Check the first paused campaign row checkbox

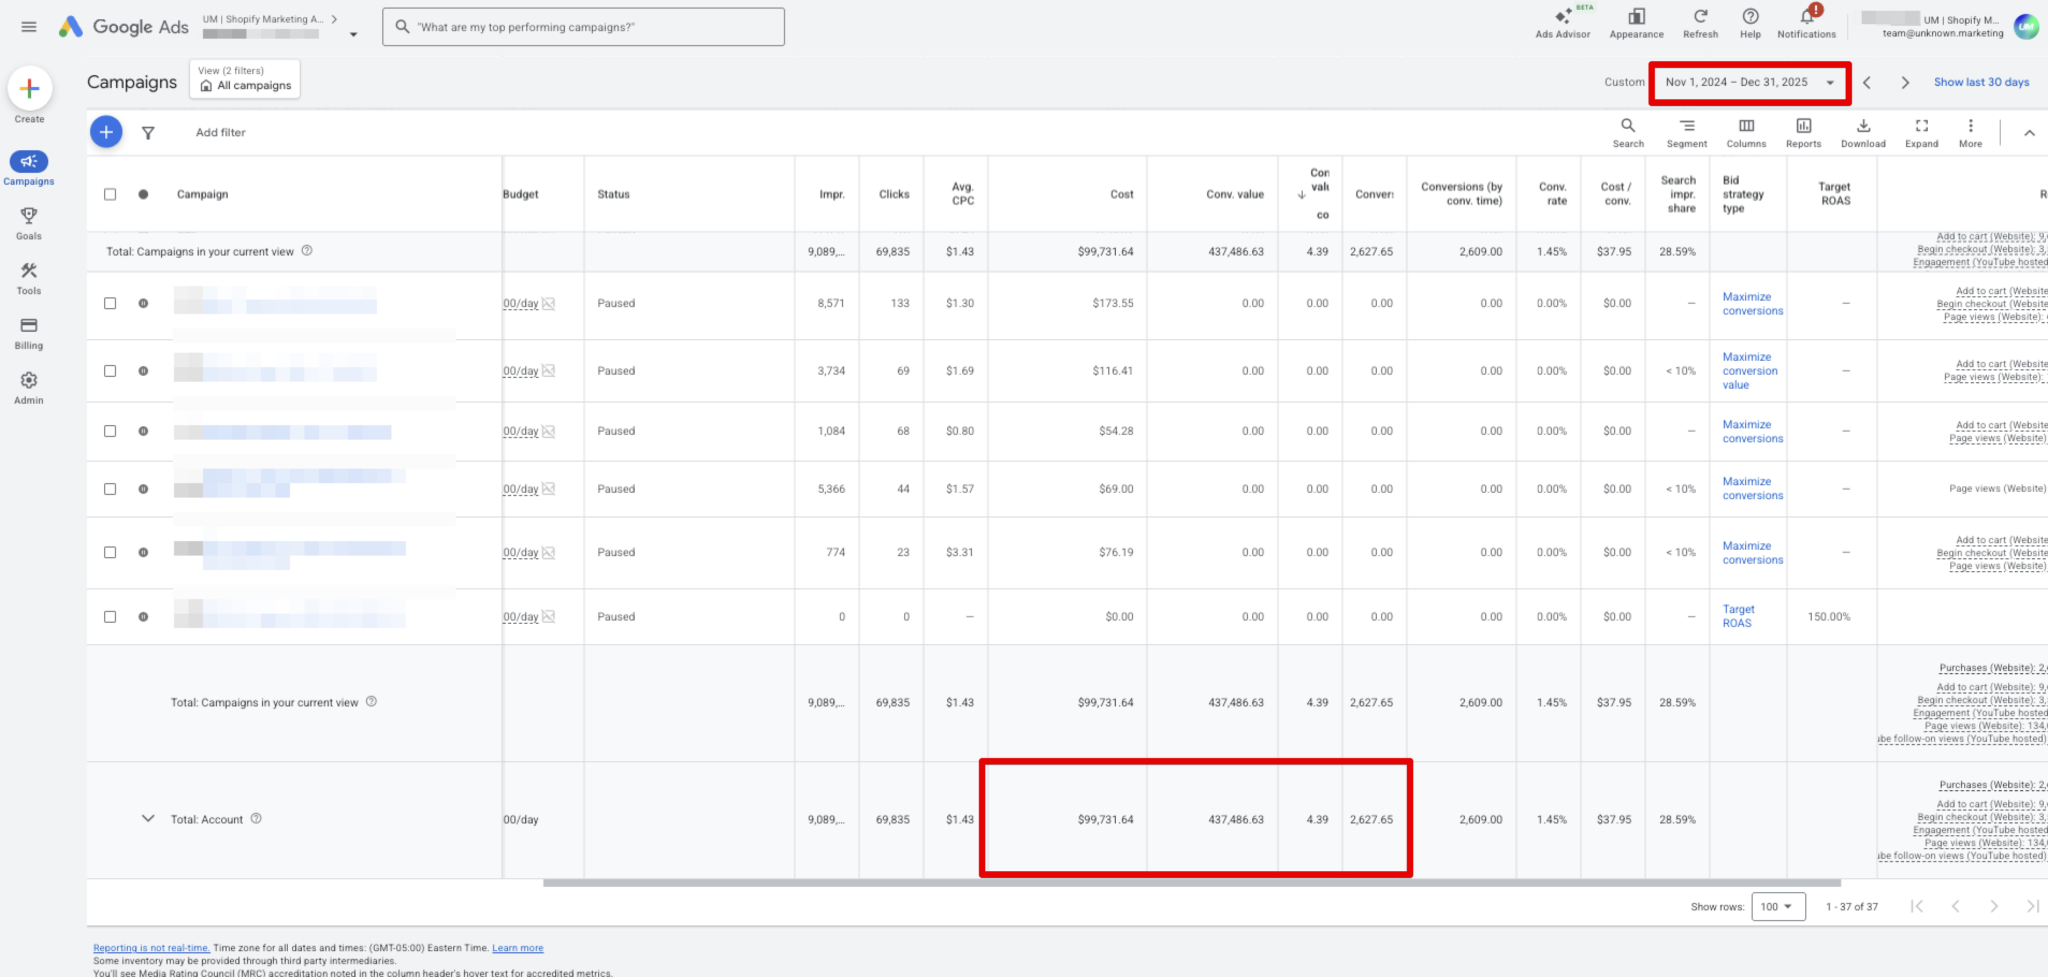coord(110,303)
